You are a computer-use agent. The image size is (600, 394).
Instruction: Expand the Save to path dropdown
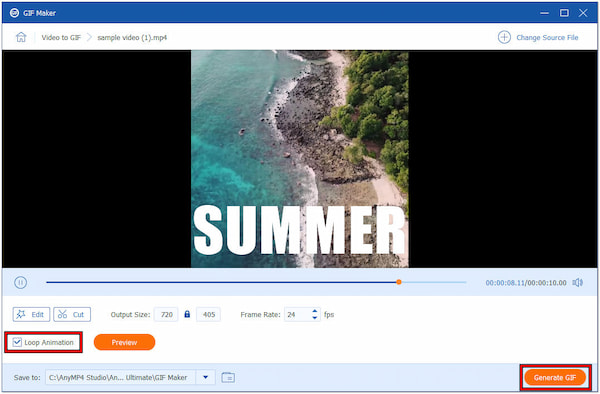205,377
